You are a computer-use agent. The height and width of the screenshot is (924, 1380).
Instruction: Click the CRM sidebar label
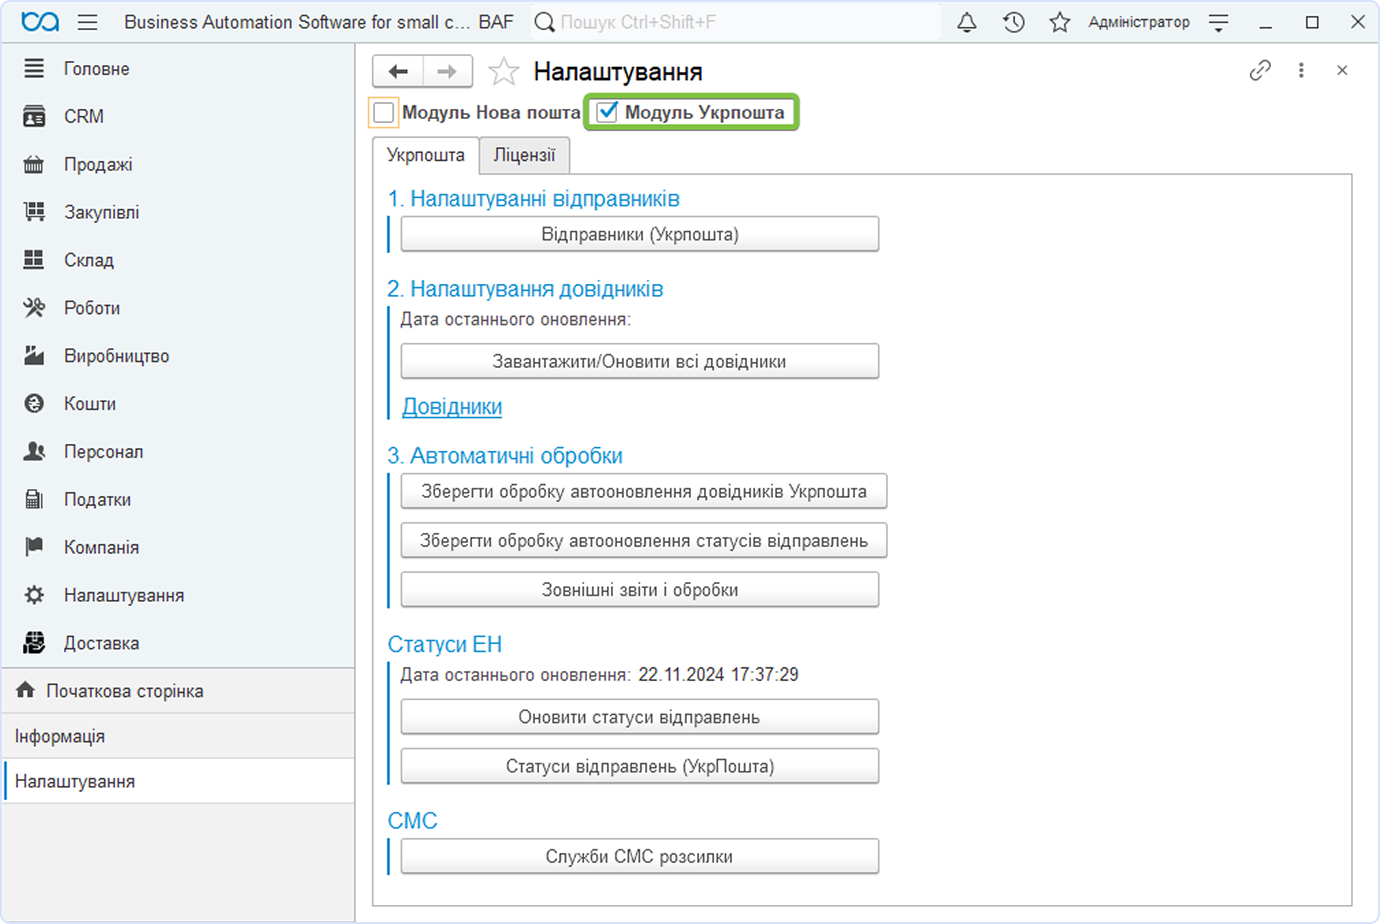coord(84,116)
